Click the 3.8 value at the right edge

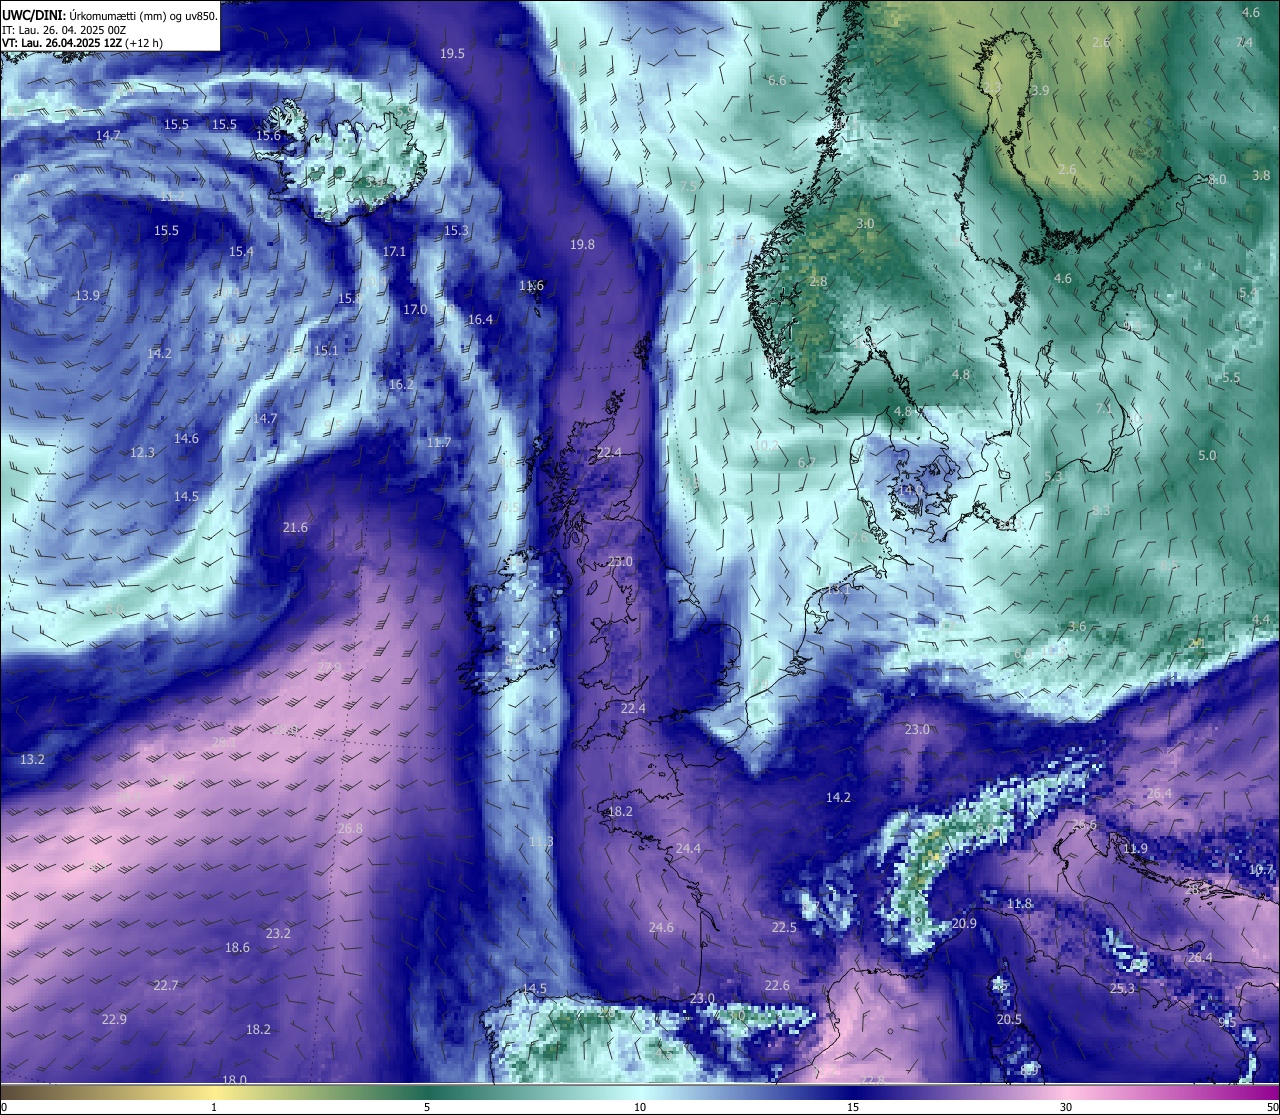1261,175
